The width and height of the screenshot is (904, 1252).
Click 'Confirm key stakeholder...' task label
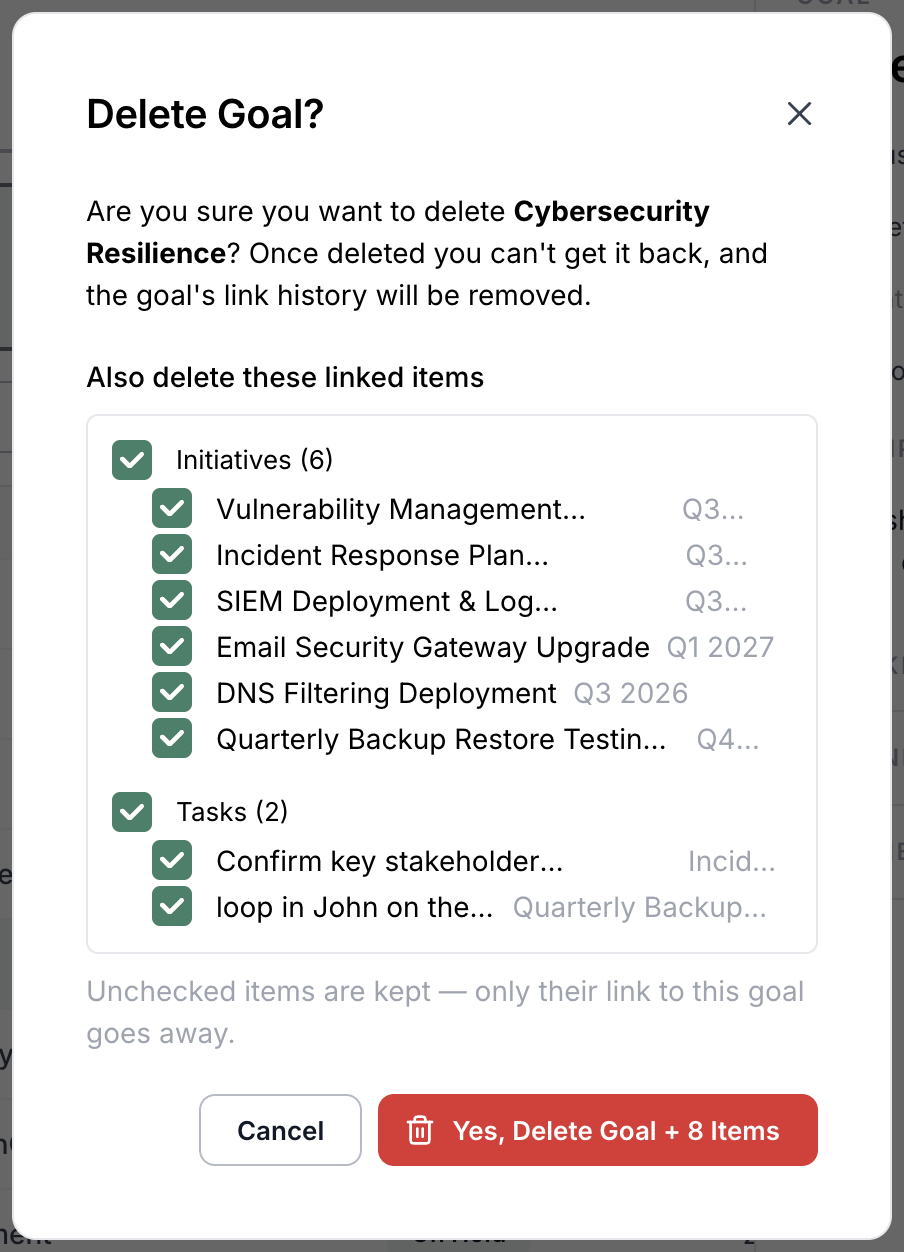390,861
